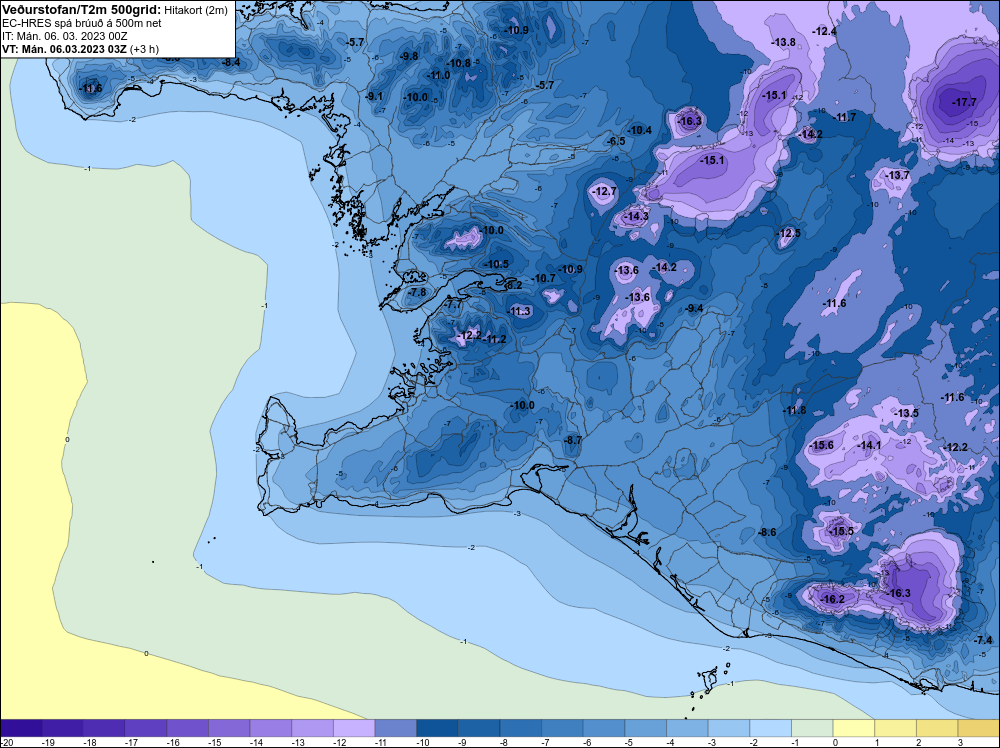
Task: Click the -9.1 temperature label
Action: click(x=374, y=96)
